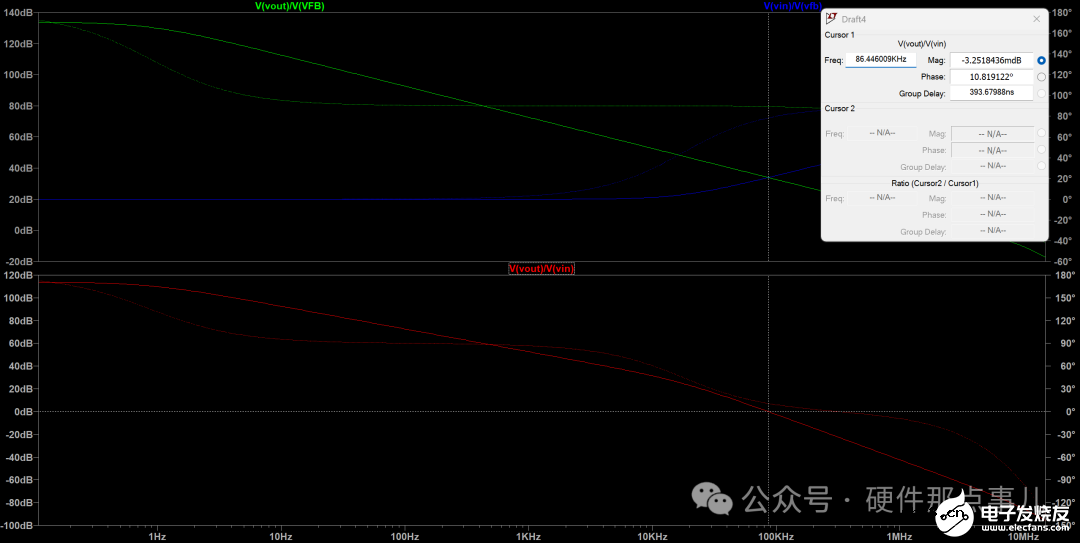Click the Cursor 1 Group Delay value field
The height and width of the screenshot is (543, 1080).
pos(991,93)
